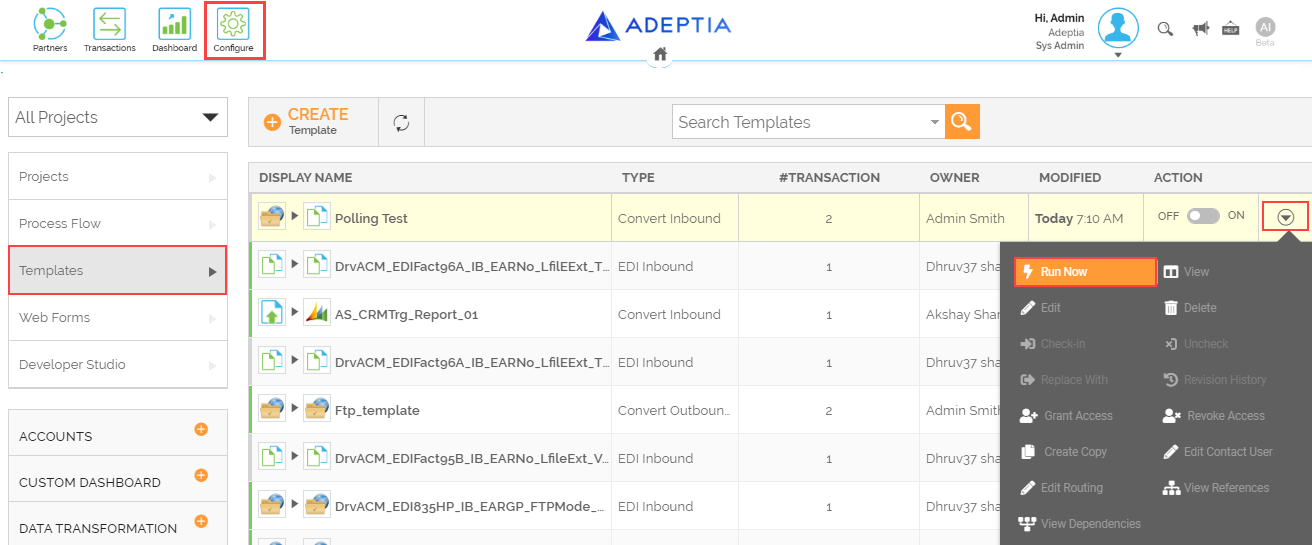This screenshot has width=1312, height=545.
Task: Select Templates in the left sidebar
Action: tap(118, 271)
